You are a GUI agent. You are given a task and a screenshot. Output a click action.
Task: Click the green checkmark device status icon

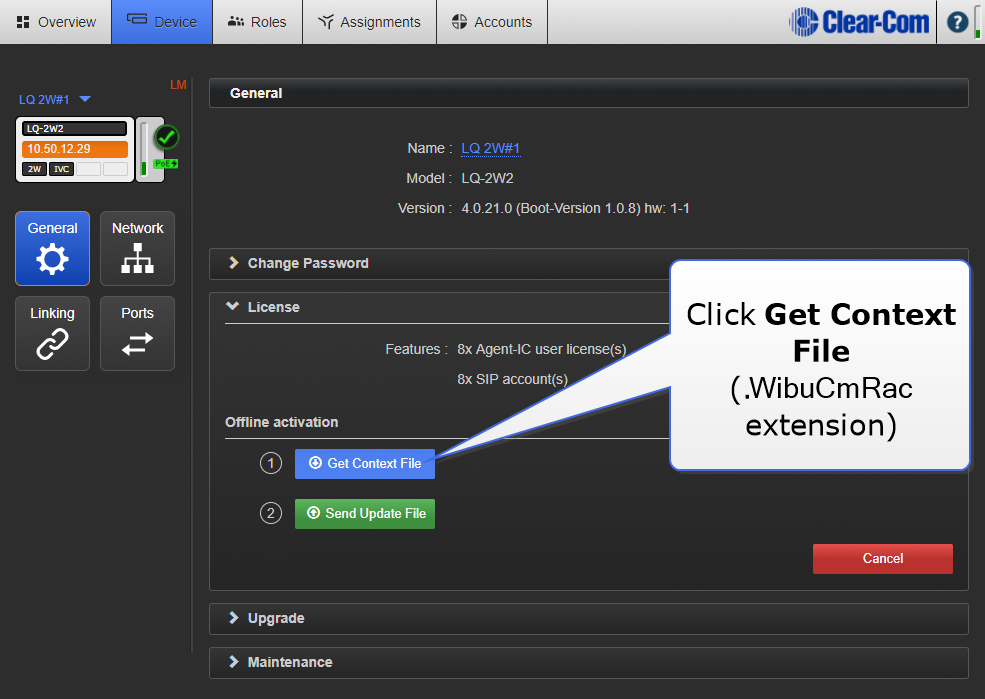[x=166, y=137]
